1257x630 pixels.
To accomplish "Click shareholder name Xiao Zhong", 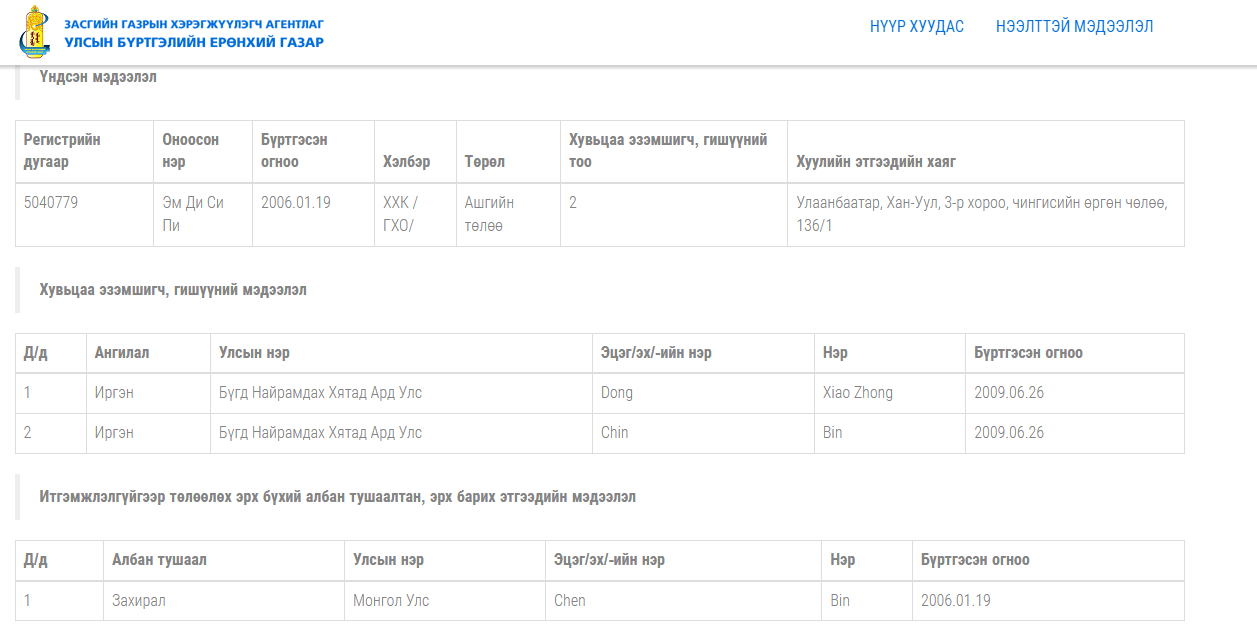I will tap(857, 393).
